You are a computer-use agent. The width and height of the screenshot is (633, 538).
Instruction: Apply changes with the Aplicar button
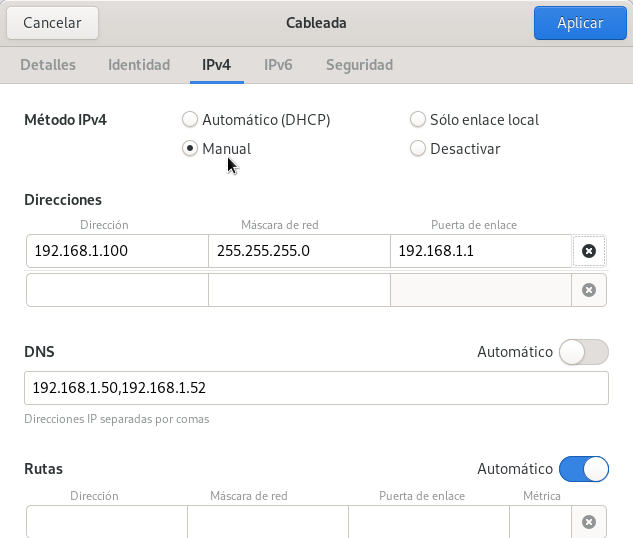(x=580, y=23)
